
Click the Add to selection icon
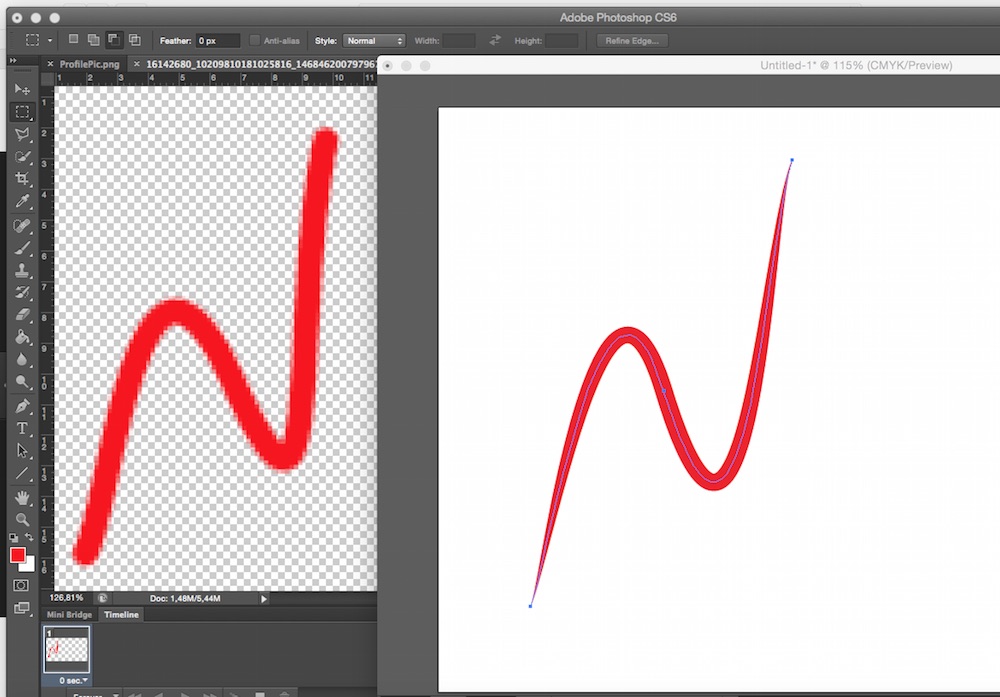93,40
